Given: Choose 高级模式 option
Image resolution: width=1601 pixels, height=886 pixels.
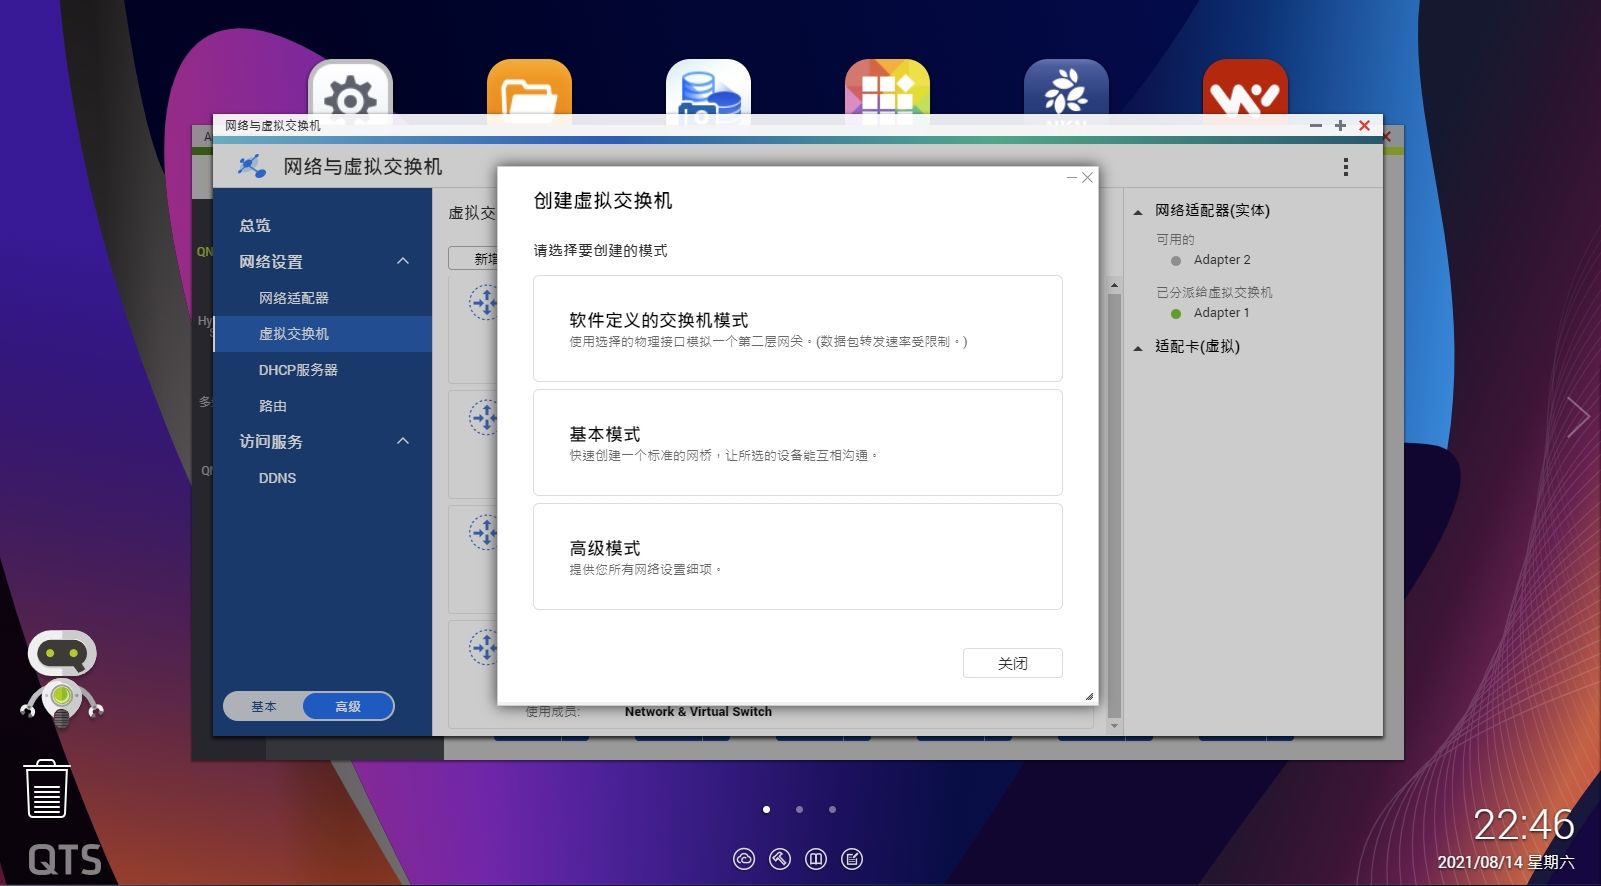Looking at the screenshot, I should 797,556.
